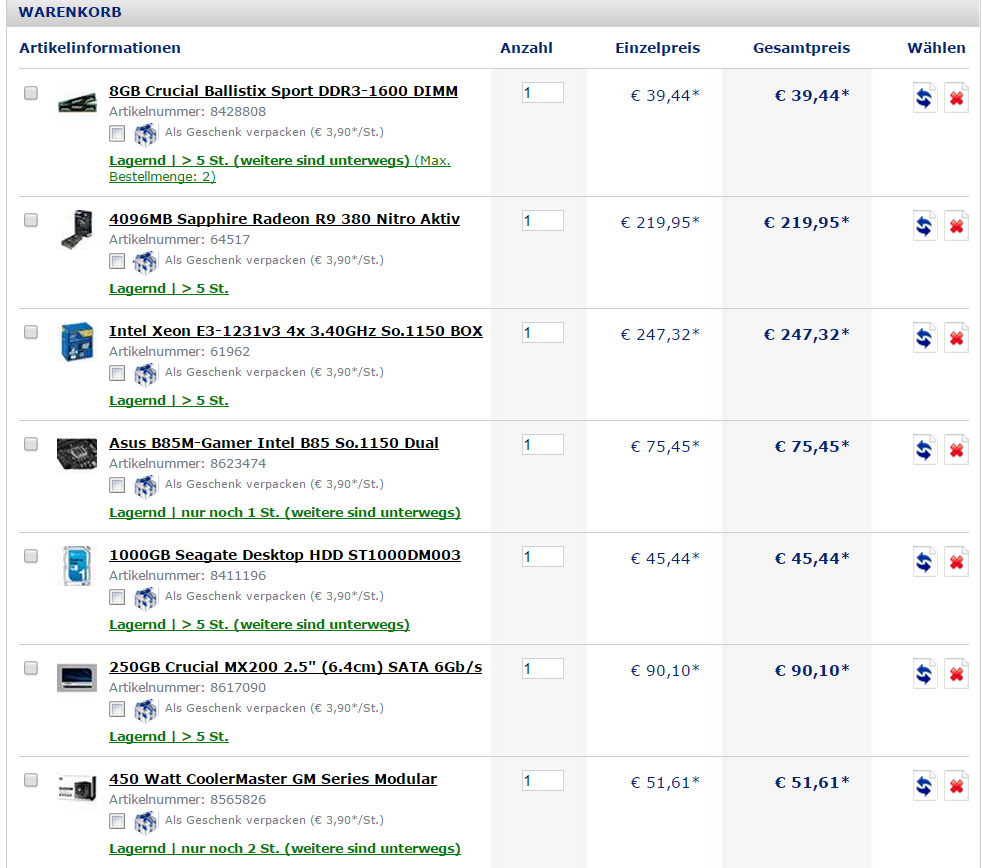Remove 450 Watt CoolerMaster from cart
This screenshot has height=868, width=982.
[x=956, y=785]
